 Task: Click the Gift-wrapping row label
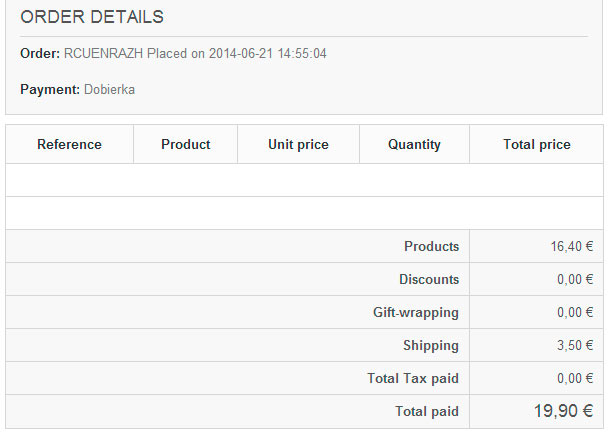[416, 313]
